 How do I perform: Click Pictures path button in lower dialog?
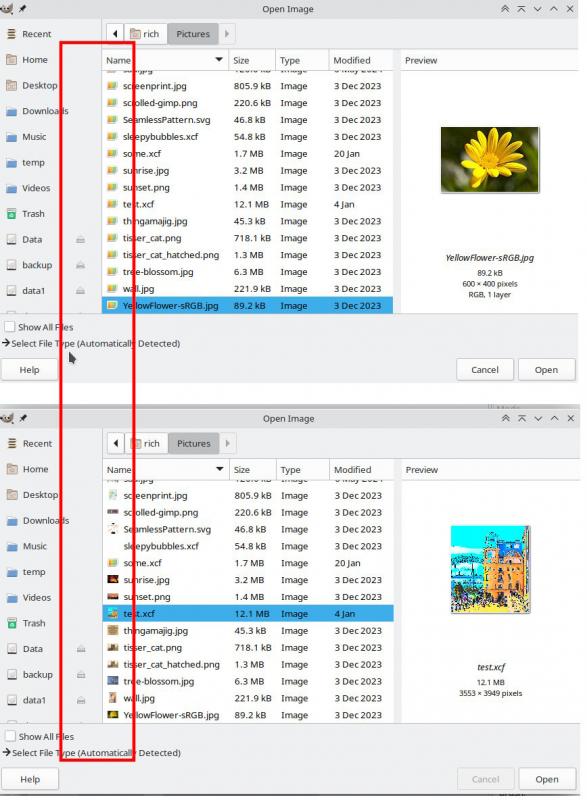point(193,443)
